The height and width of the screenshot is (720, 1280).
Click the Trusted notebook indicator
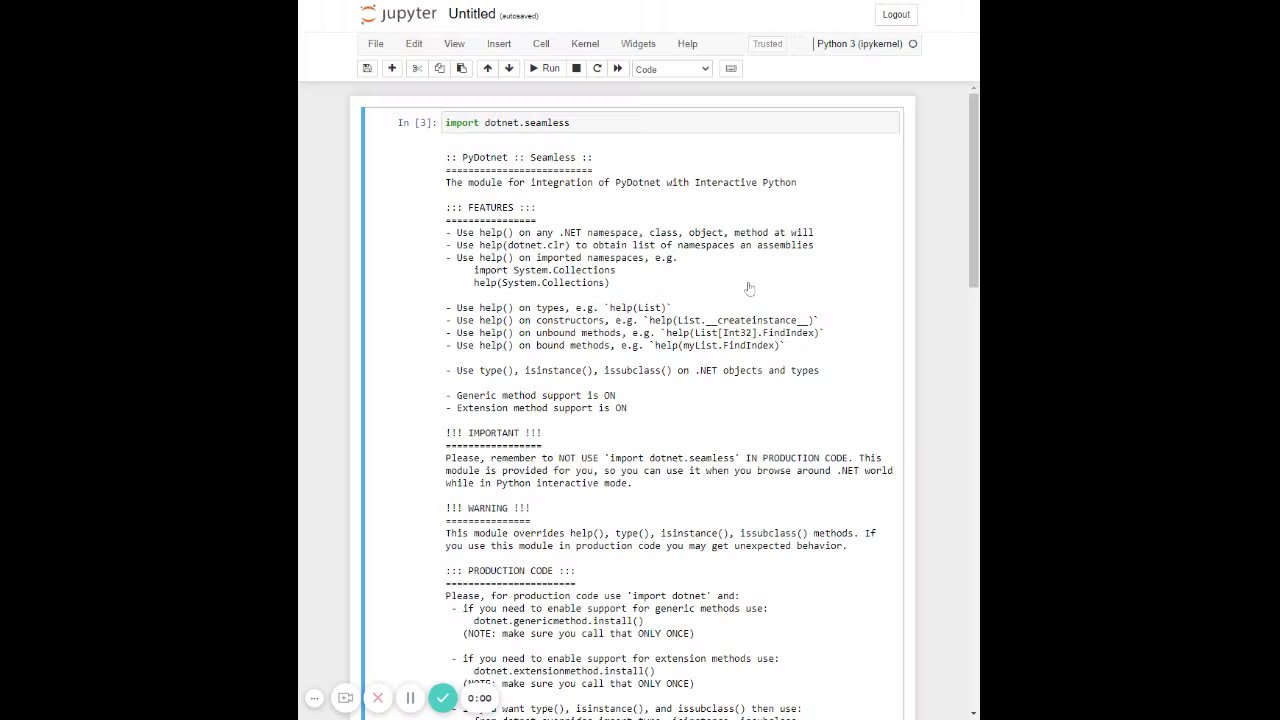click(767, 44)
